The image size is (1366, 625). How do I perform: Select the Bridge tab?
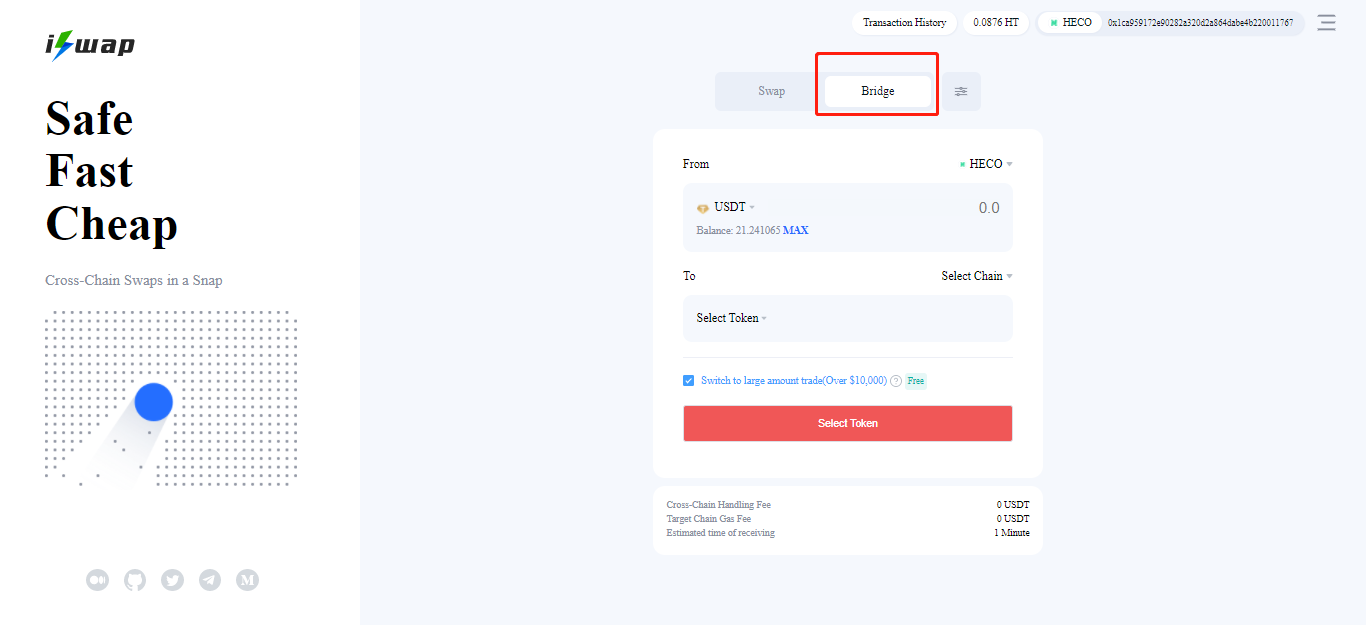pos(878,91)
